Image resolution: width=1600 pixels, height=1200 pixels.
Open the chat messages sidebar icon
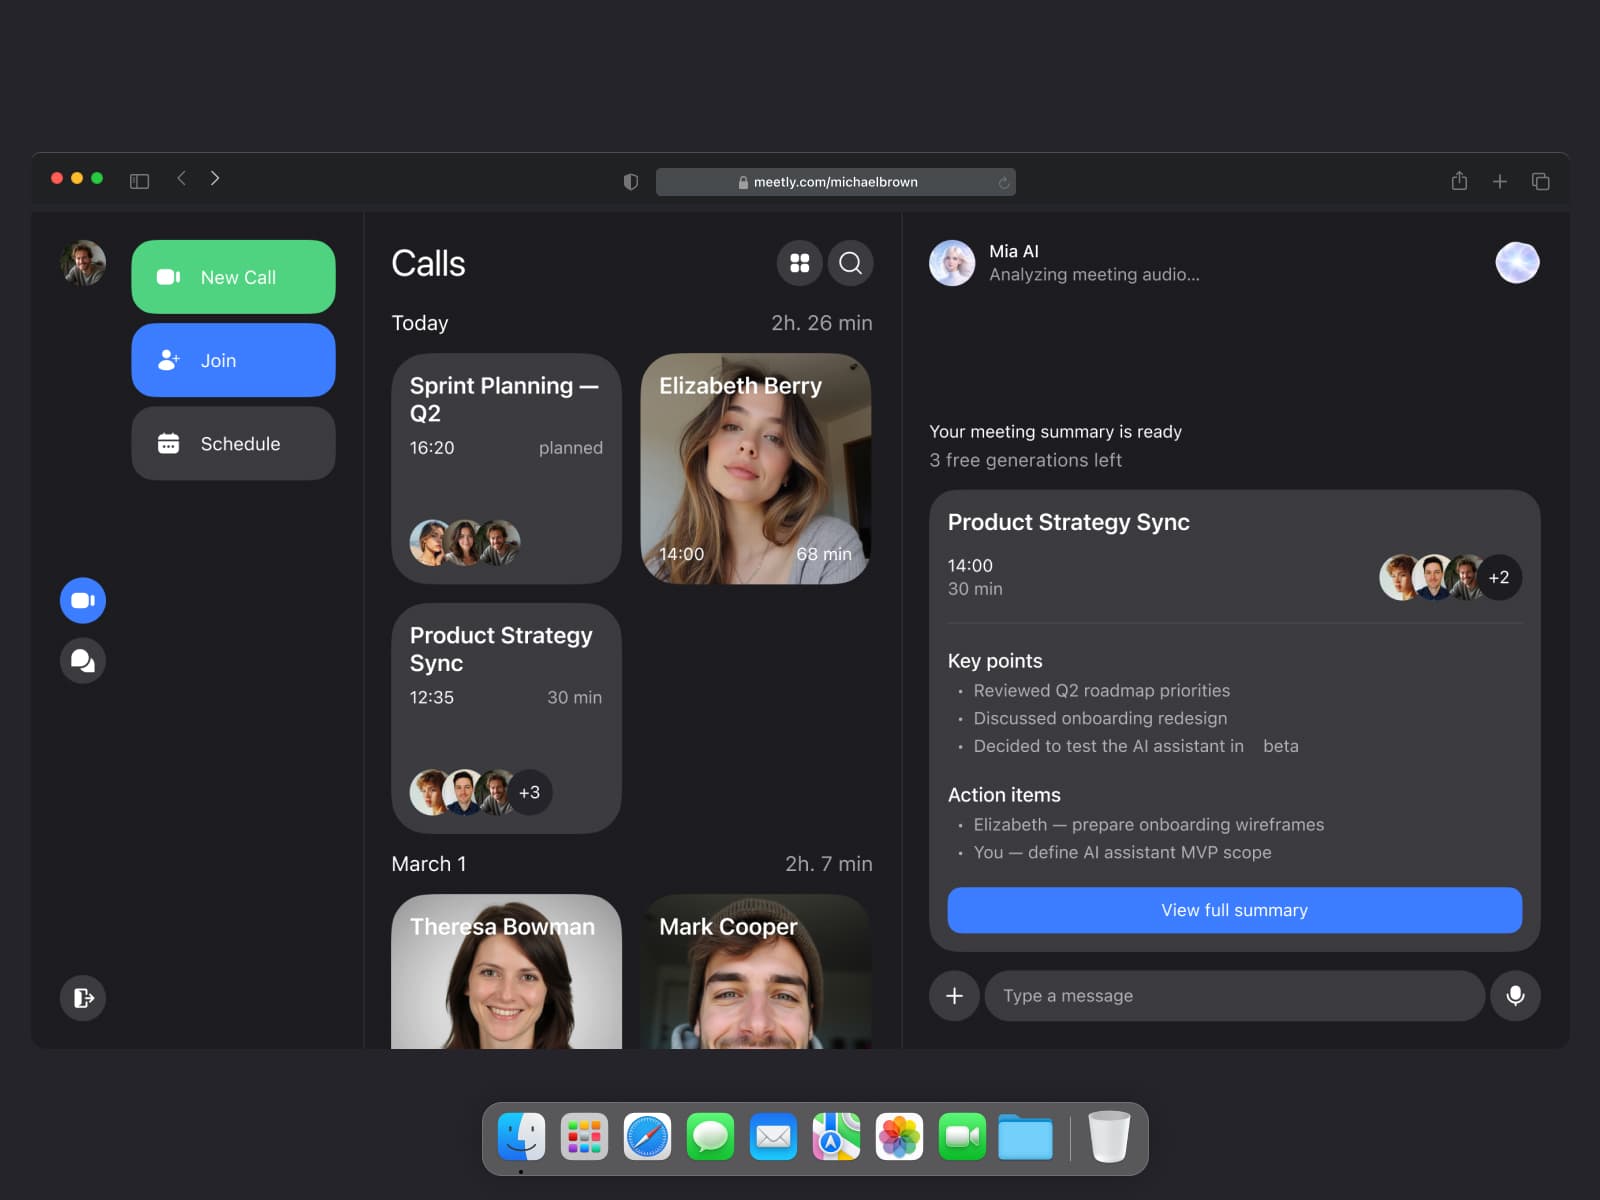pos(83,660)
